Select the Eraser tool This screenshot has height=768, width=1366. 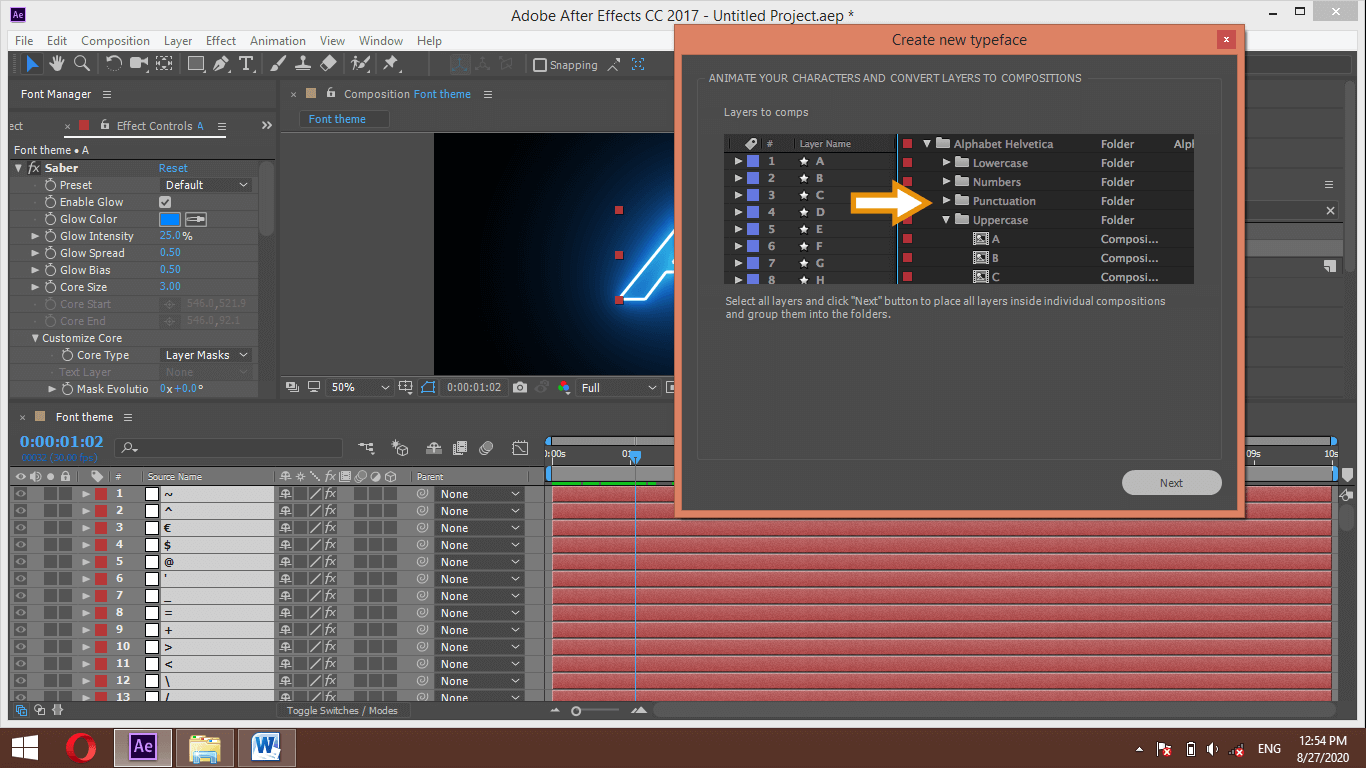tap(328, 64)
